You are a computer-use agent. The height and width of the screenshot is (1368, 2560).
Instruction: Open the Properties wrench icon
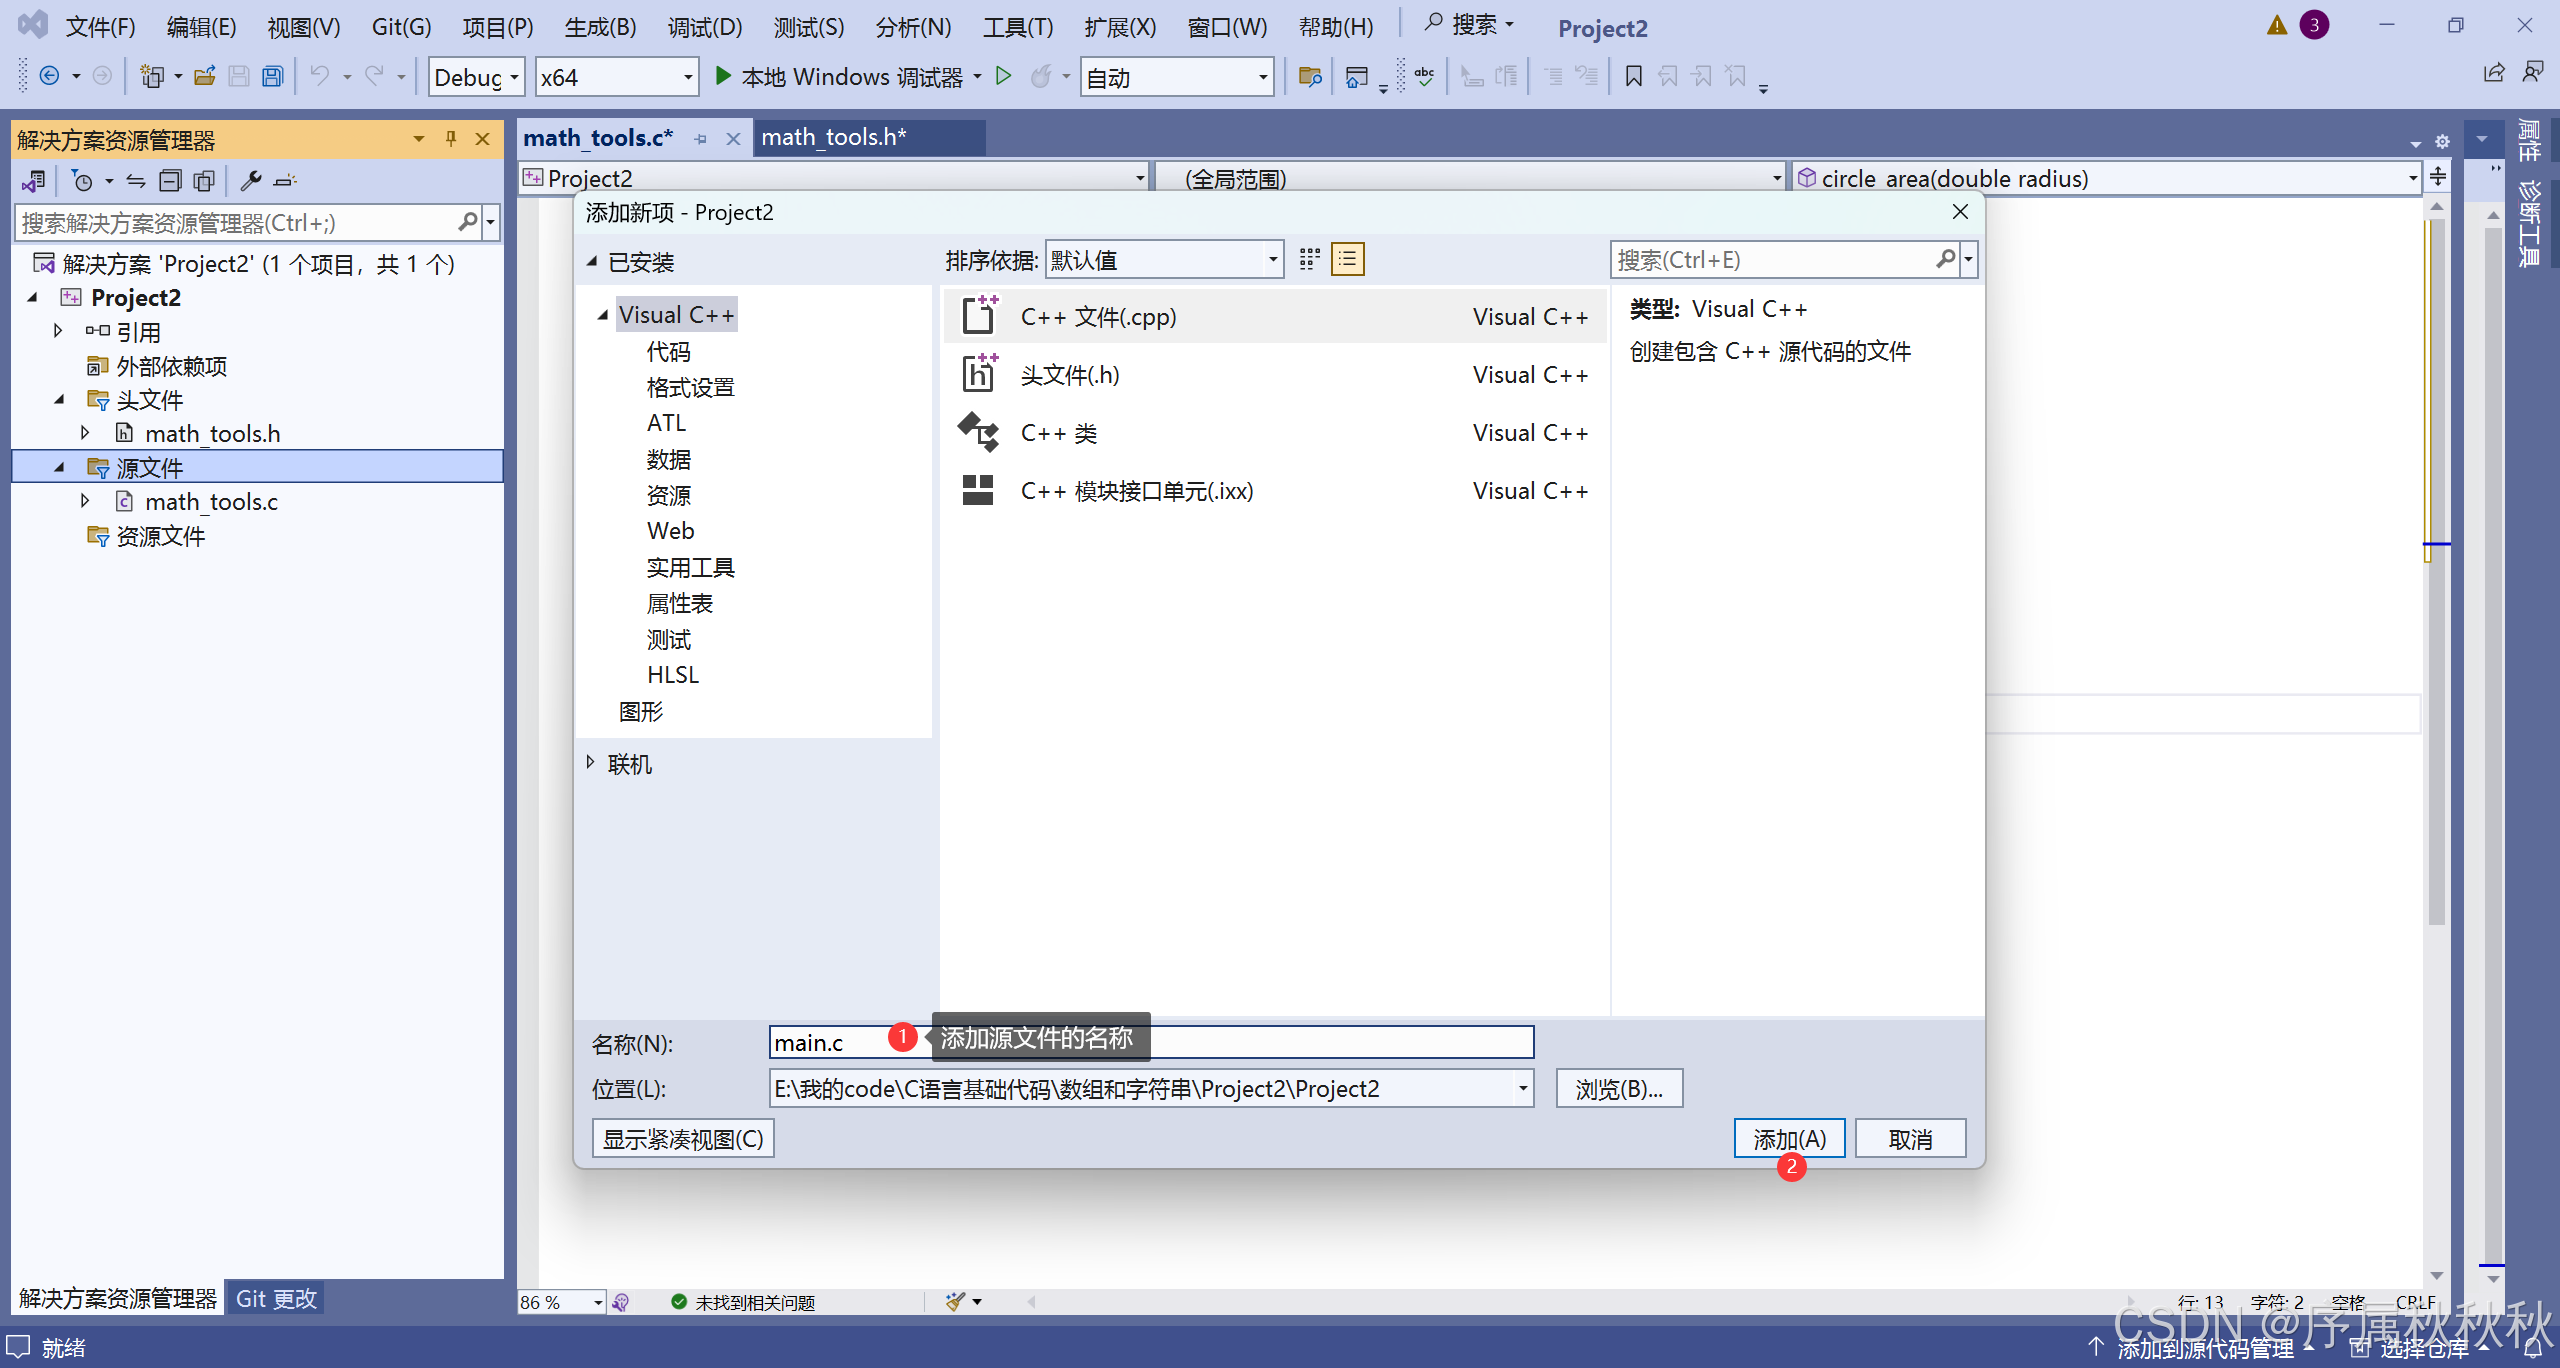click(x=250, y=181)
